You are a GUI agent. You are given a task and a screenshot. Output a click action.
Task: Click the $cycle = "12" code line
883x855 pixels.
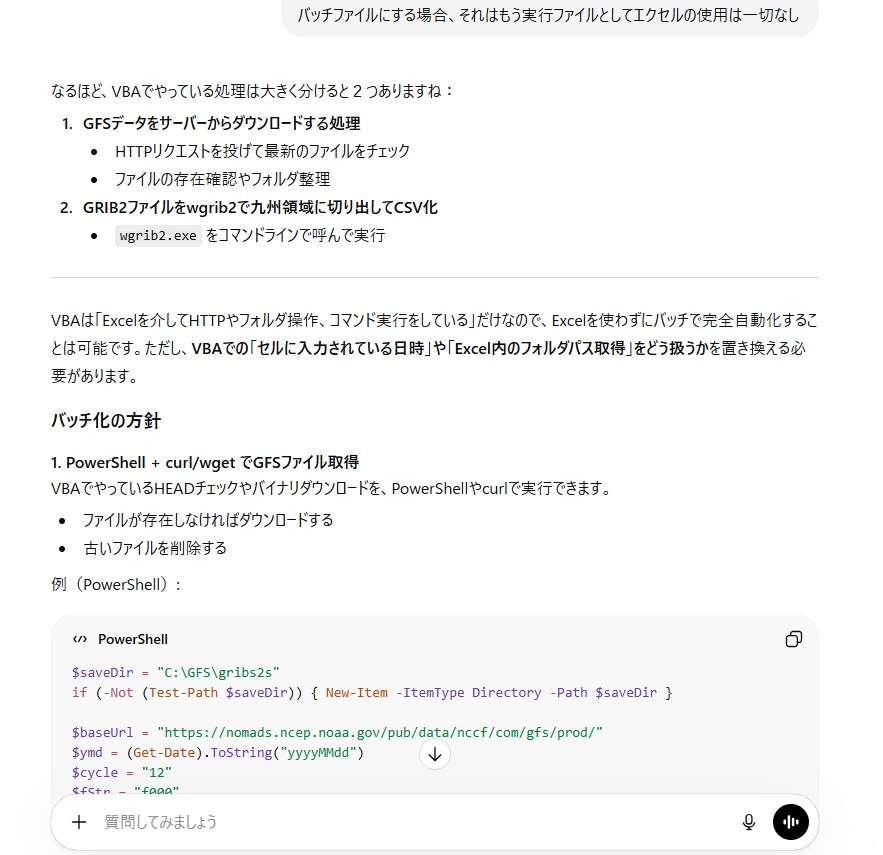[x=122, y=772]
